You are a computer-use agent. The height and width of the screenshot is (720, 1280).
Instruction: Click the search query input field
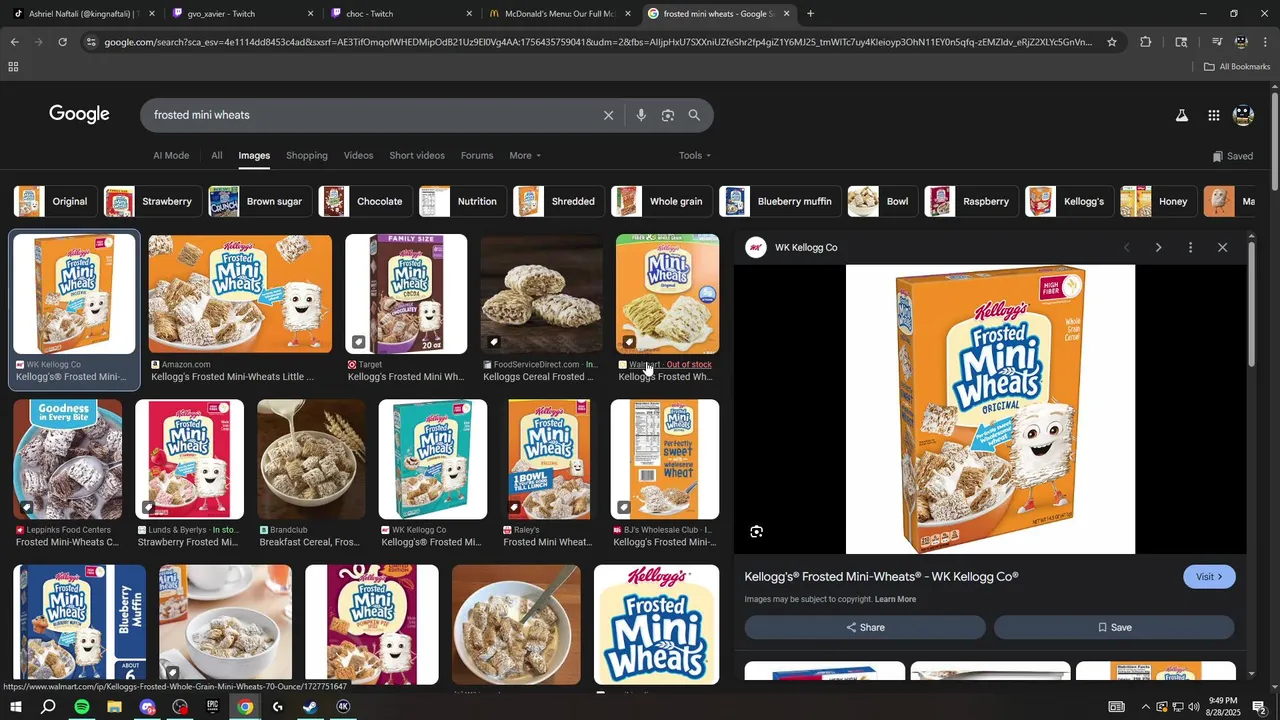click(370, 115)
